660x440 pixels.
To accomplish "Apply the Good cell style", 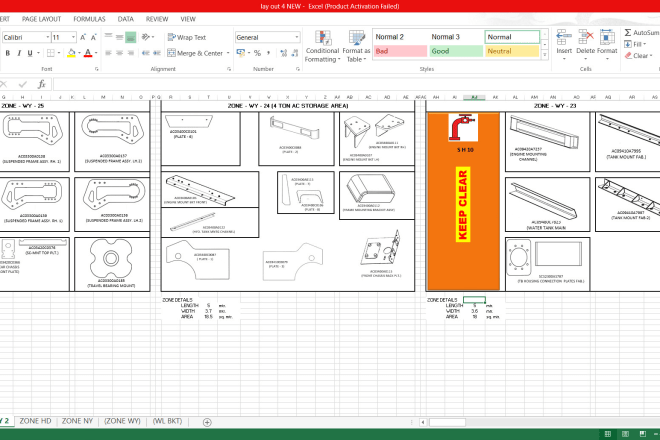I will 456,51.
